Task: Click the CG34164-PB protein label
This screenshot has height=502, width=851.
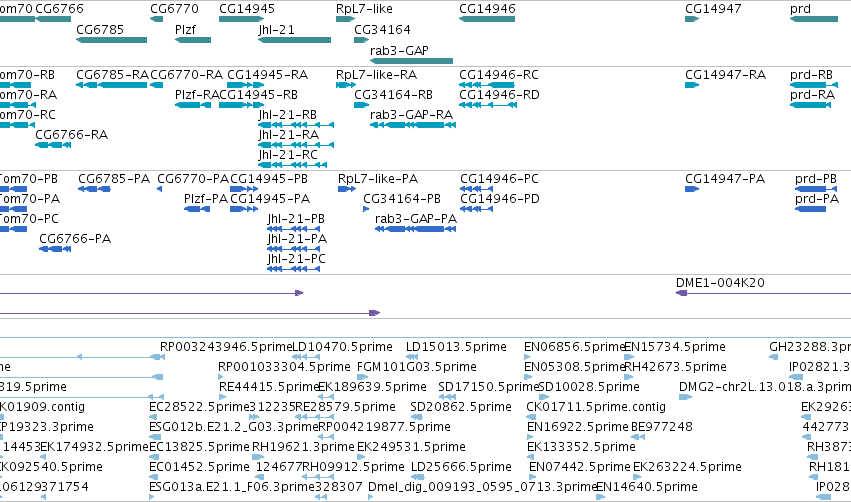Action: (402, 199)
